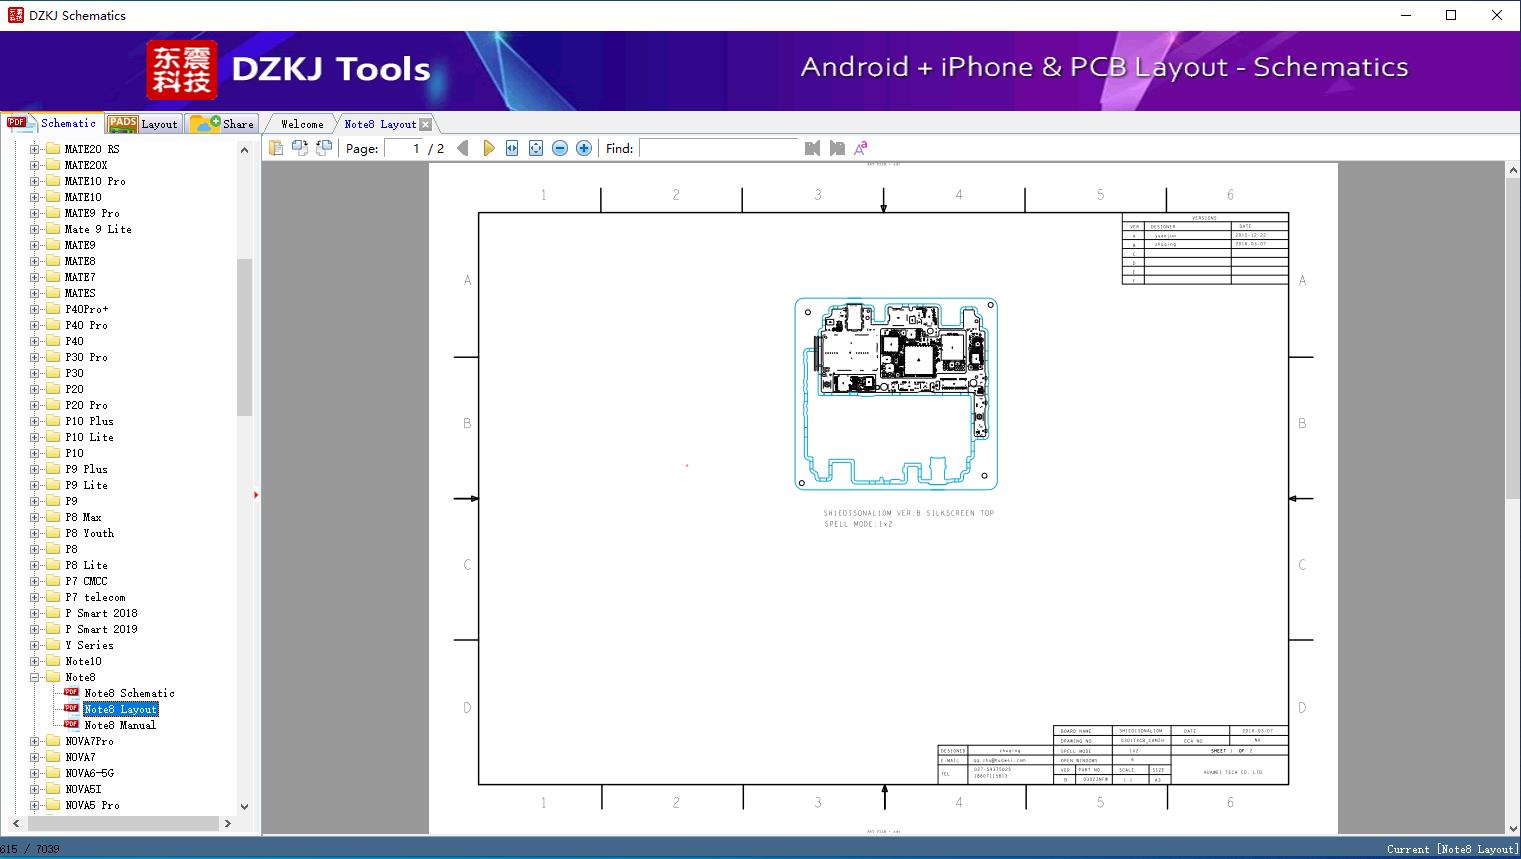Click the DZKJ logo in banner
This screenshot has height=859, width=1521.
(182, 70)
